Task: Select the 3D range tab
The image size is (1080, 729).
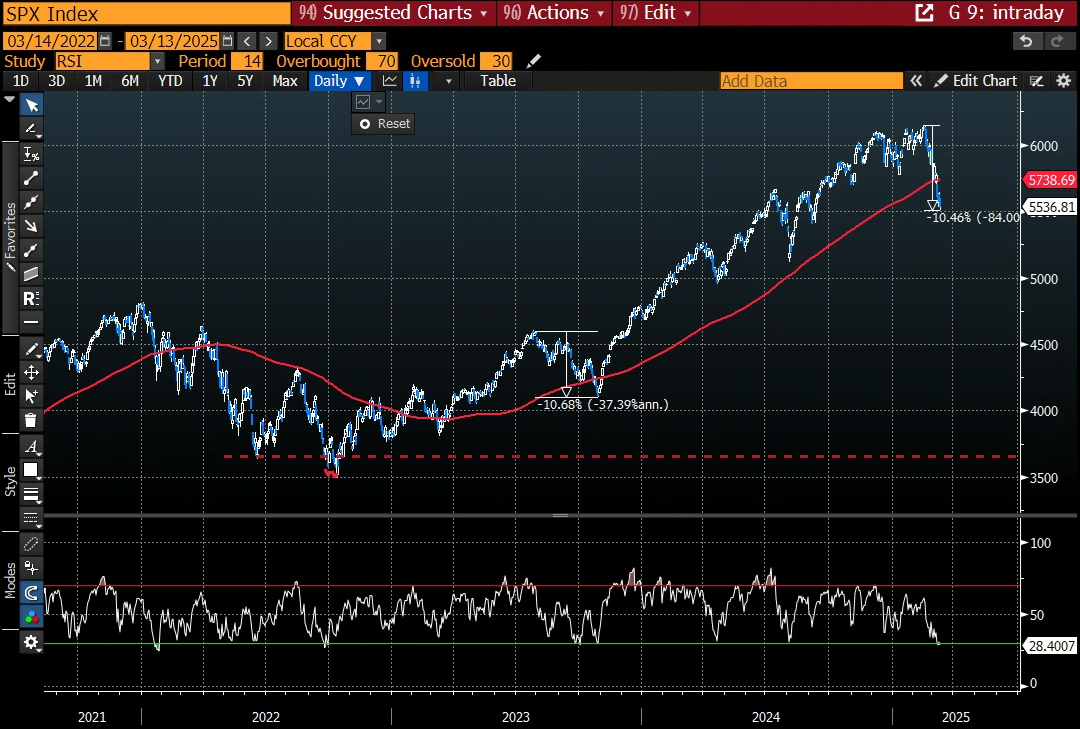Action: [x=56, y=81]
